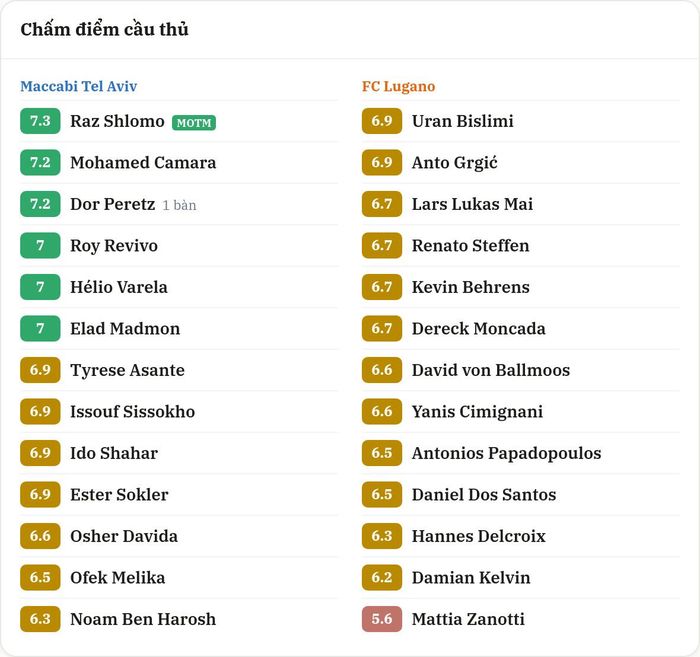Click Mohamed Camara's 7.2 rating badge

tap(40, 162)
